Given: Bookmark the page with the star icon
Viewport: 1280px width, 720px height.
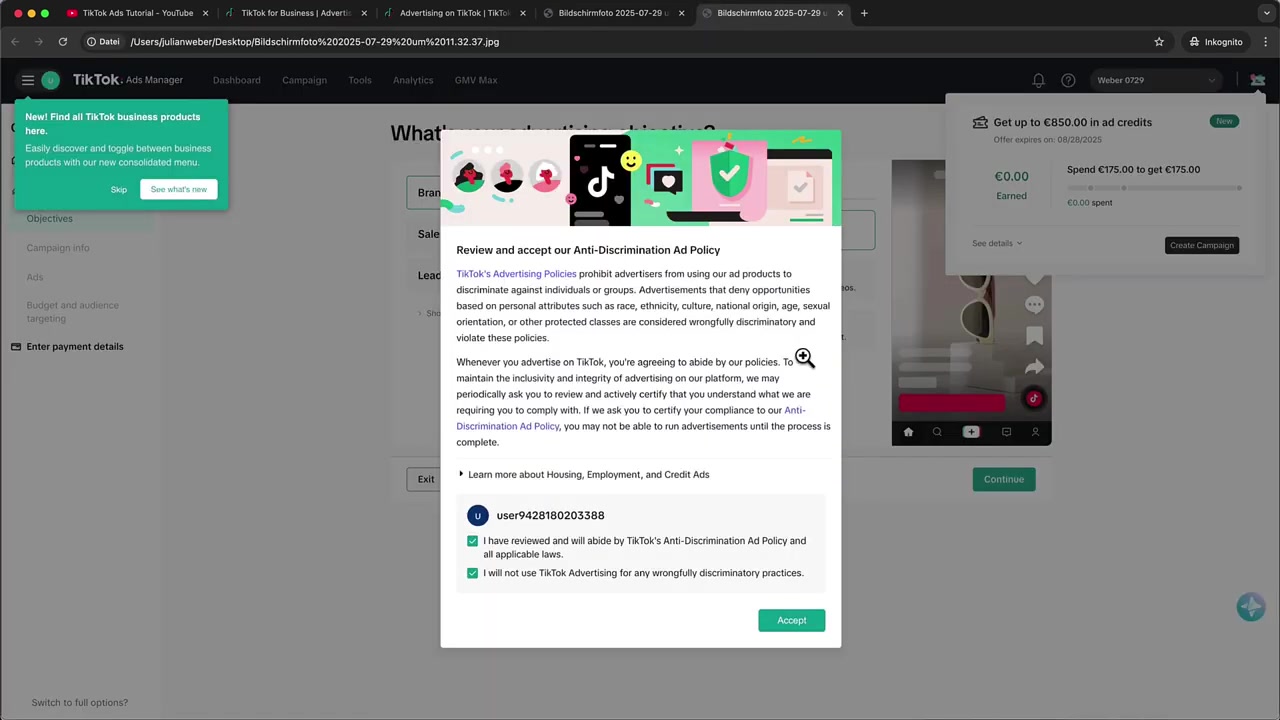Looking at the screenshot, I should point(1159,42).
